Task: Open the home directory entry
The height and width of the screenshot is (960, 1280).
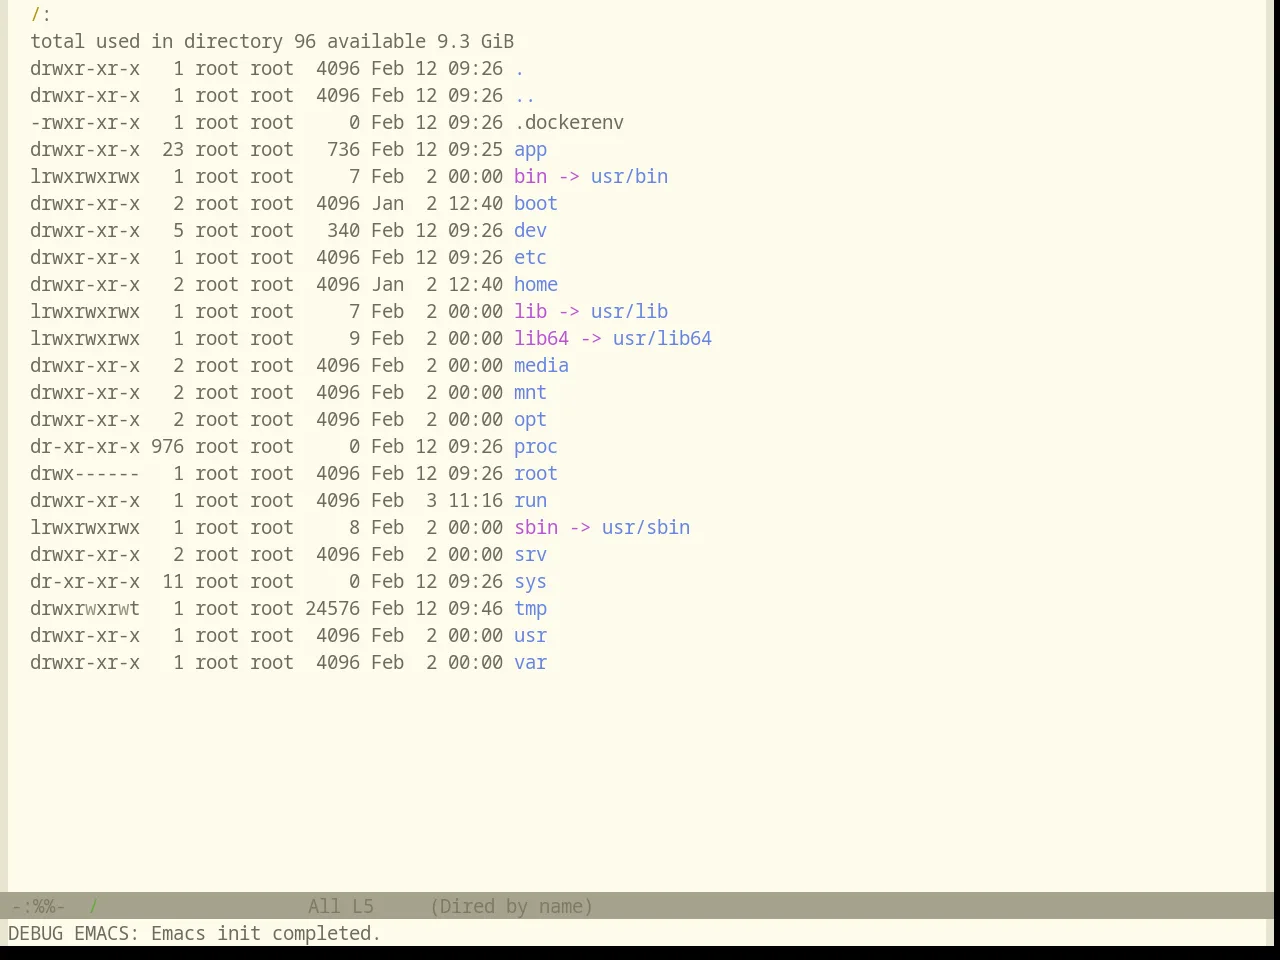Action: [535, 285]
